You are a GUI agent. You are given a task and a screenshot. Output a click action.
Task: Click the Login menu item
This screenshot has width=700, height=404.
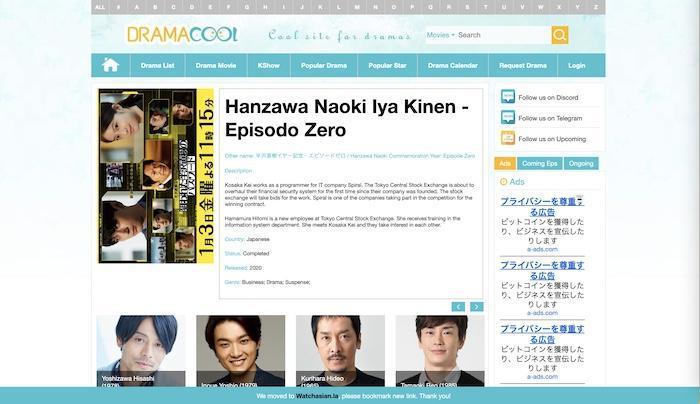pos(576,65)
